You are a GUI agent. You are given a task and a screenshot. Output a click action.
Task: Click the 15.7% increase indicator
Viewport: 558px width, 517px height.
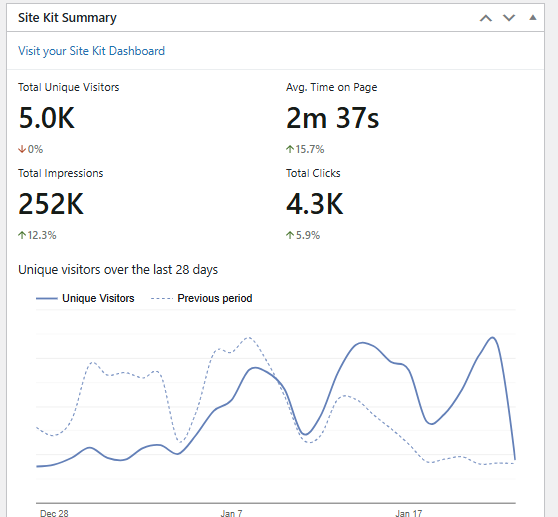[x=305, y=149]
